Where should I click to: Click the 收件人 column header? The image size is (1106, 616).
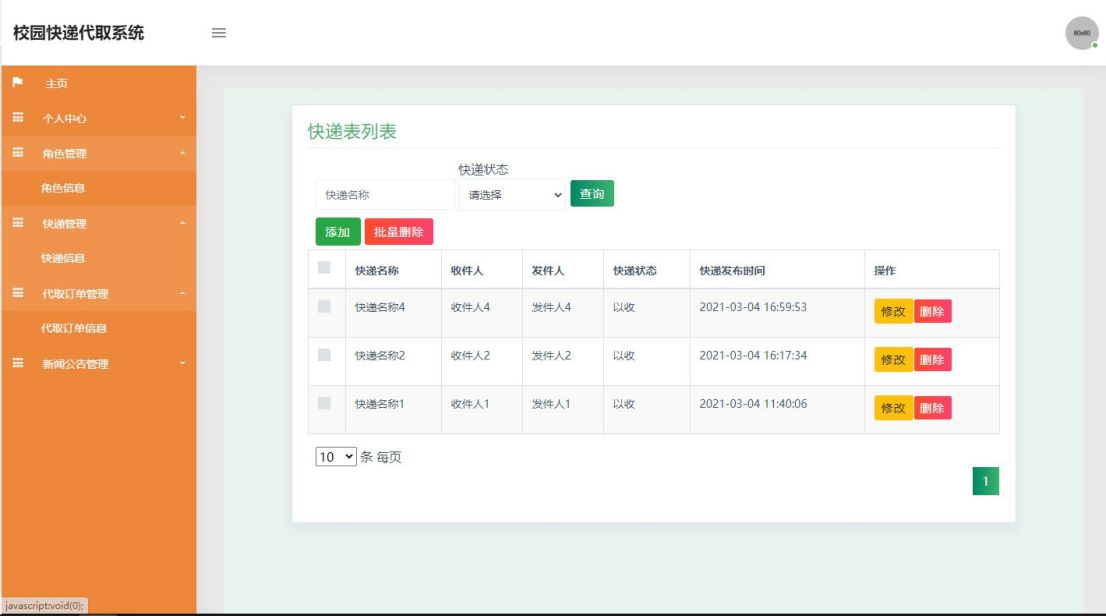[467, 270]
